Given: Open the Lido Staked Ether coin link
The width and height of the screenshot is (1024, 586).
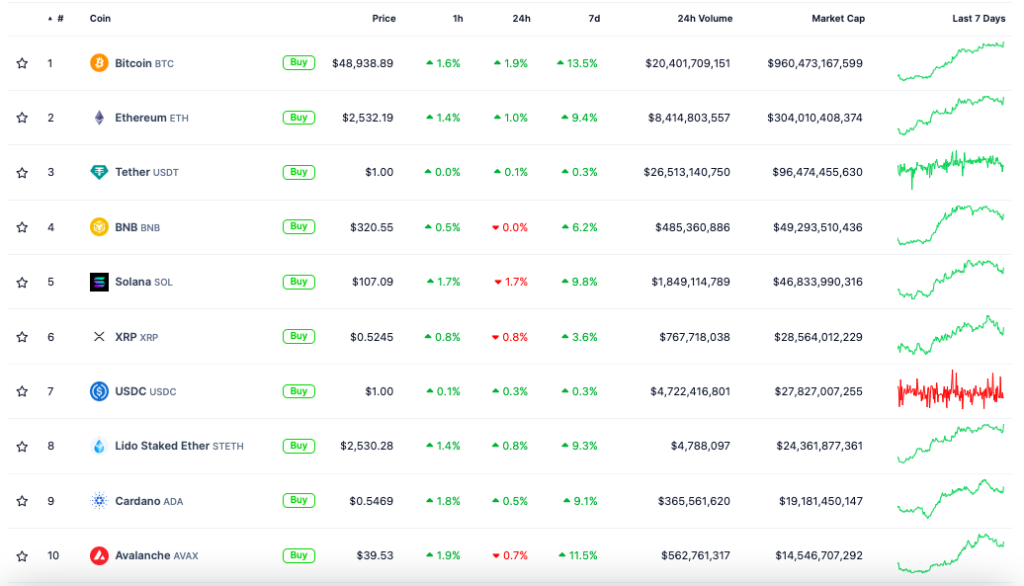Looking at the screenshot, I should point(162,446).
